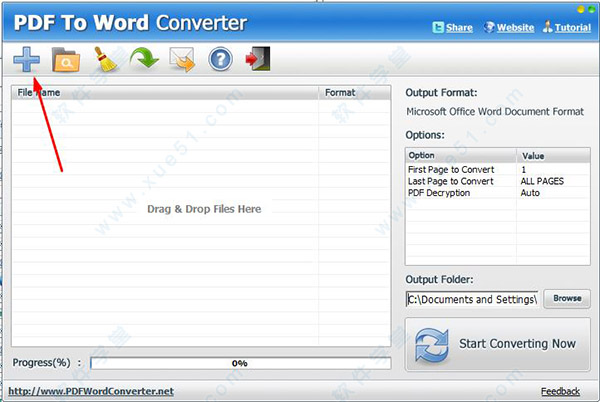The width and height of the screenshot is (600, 402).
Task: Select the Last Page to Convert value
Action: [x=544, y=181]
